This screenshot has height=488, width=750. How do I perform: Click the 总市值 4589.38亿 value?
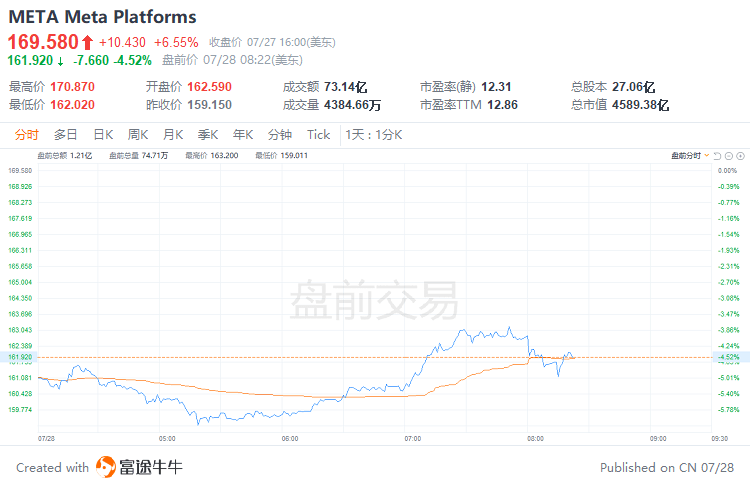(x=640, y=105)
